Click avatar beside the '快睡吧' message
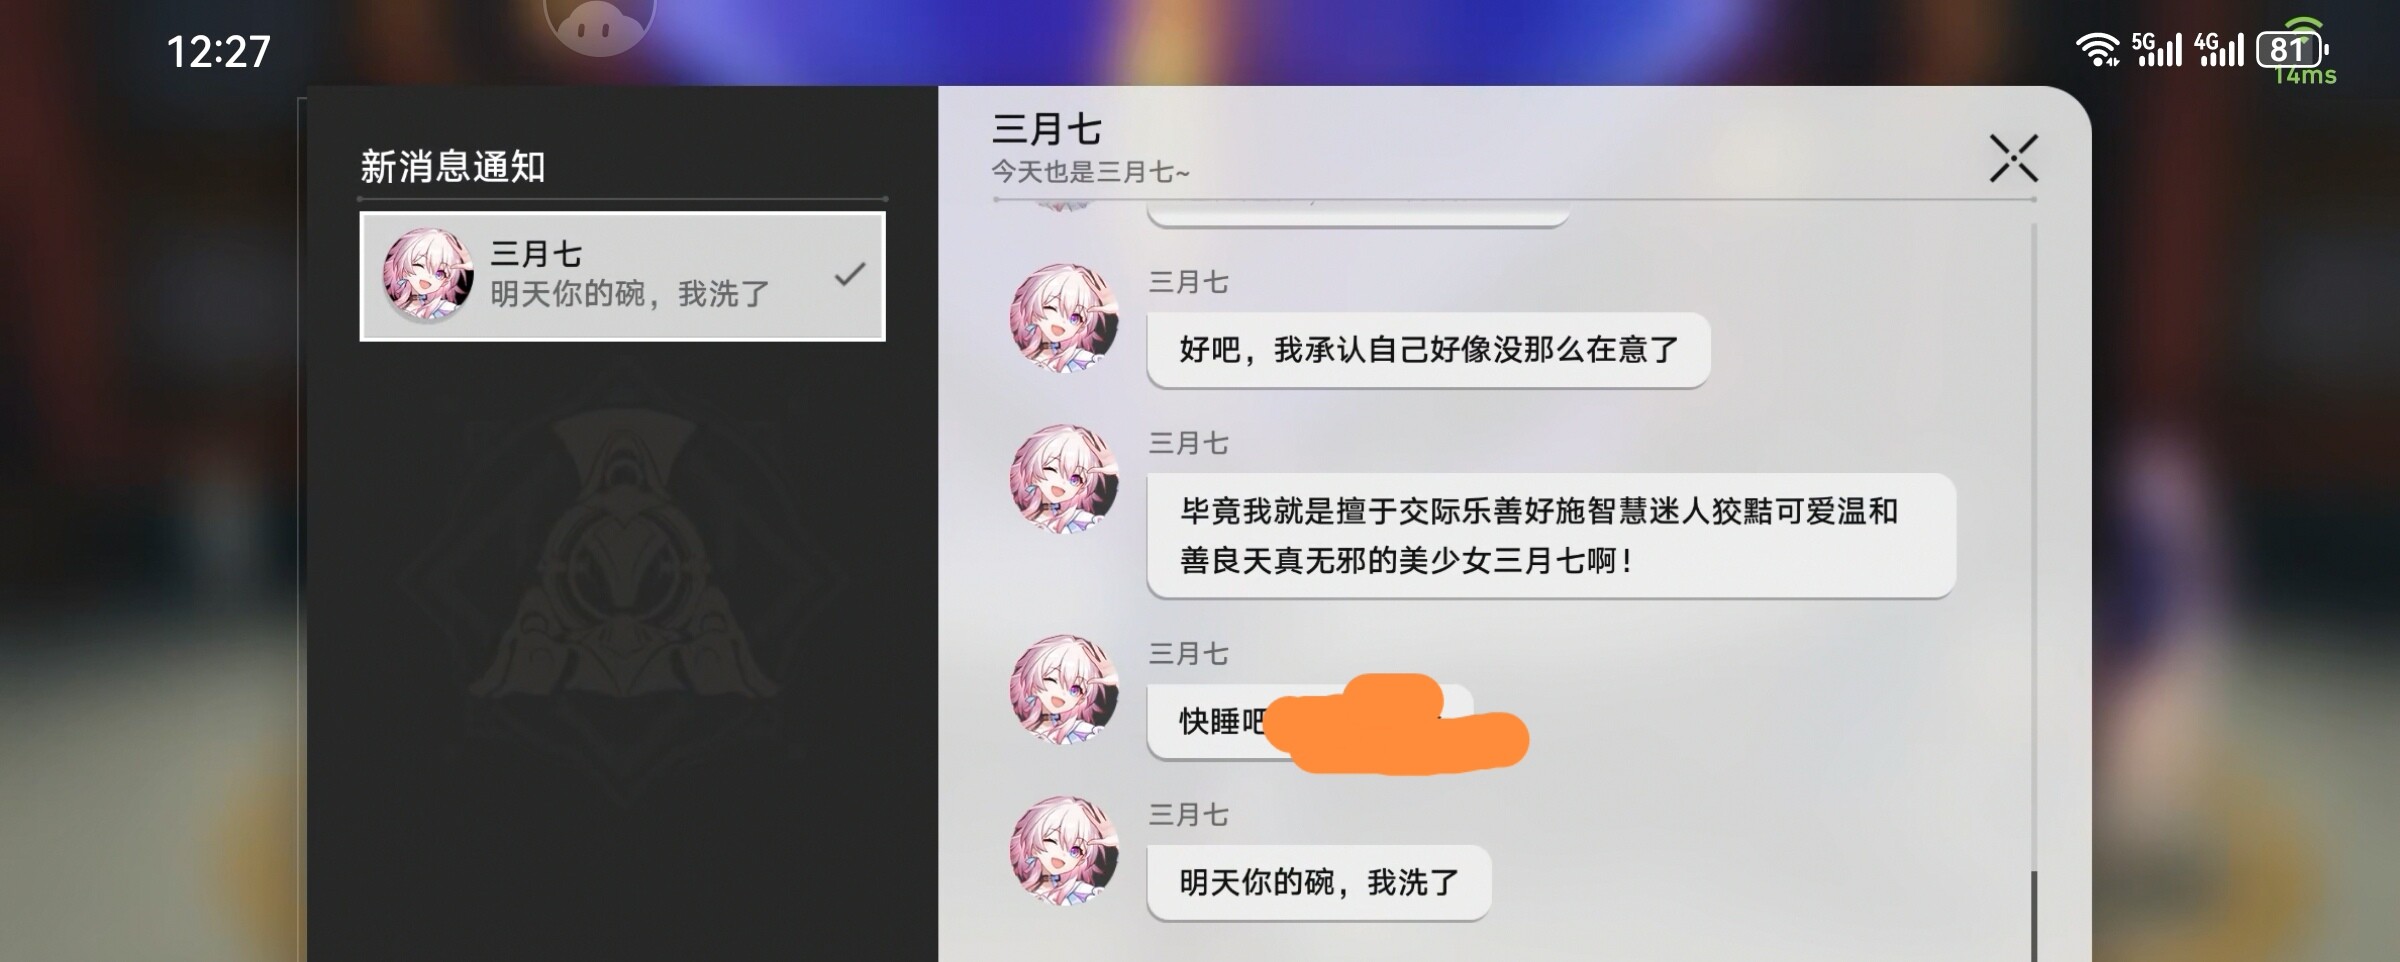The height and width of the screenshot is (962, 2400). click(x=1063, y=689)
